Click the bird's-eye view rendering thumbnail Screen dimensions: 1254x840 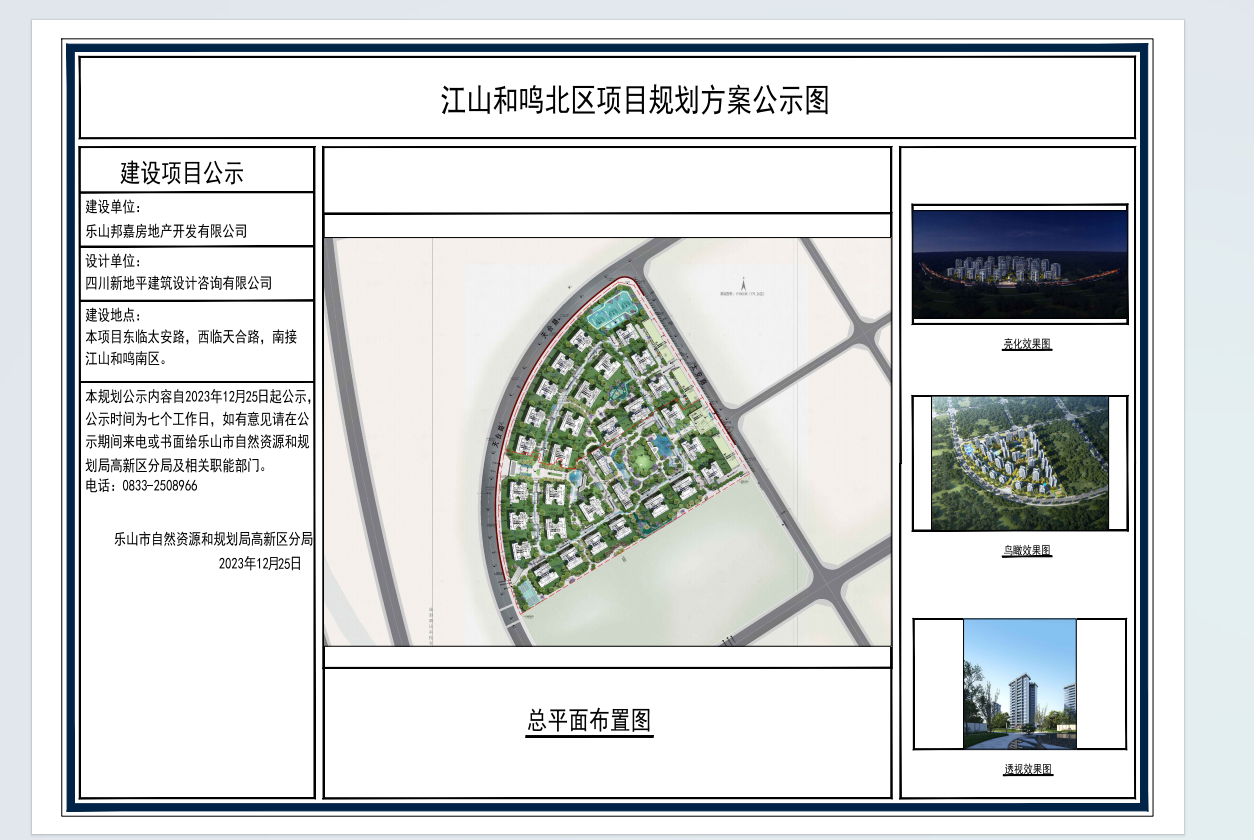(1020, 463)
